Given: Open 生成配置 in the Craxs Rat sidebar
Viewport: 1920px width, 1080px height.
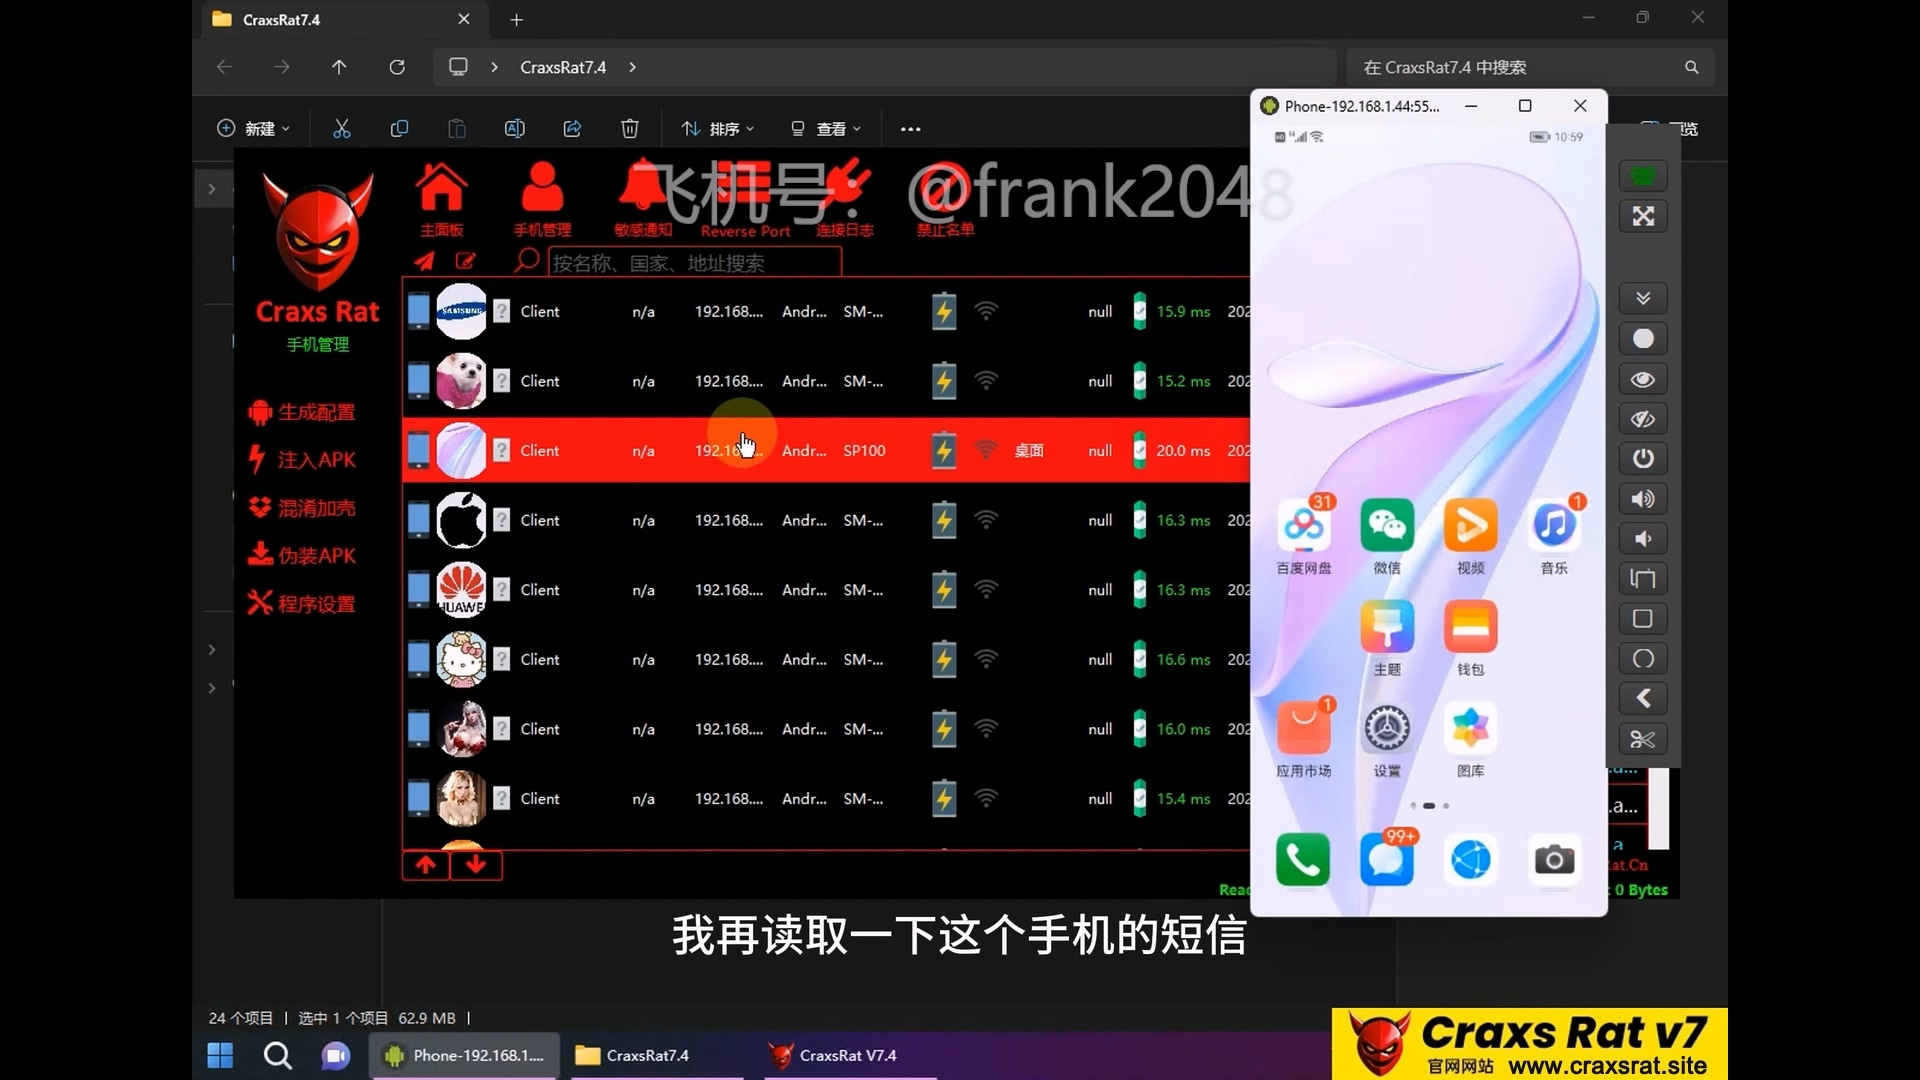Looking at the screenshot, I should coord(302,412).
